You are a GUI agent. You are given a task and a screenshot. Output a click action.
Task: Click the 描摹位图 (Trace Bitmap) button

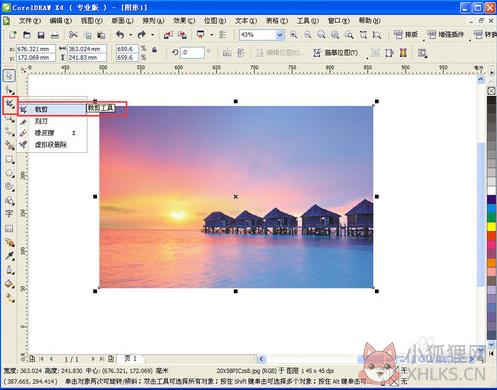pos(336,53)
